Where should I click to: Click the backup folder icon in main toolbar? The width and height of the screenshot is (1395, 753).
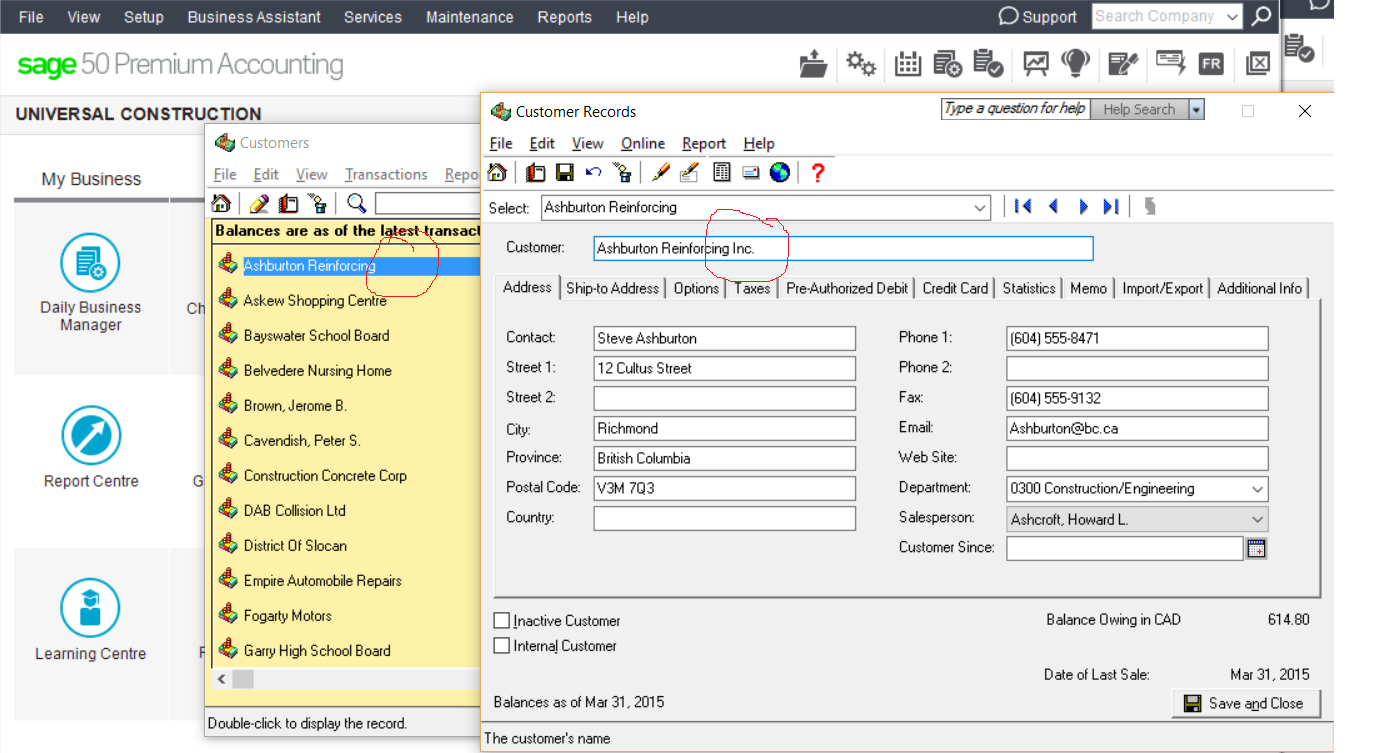(814, 64)
